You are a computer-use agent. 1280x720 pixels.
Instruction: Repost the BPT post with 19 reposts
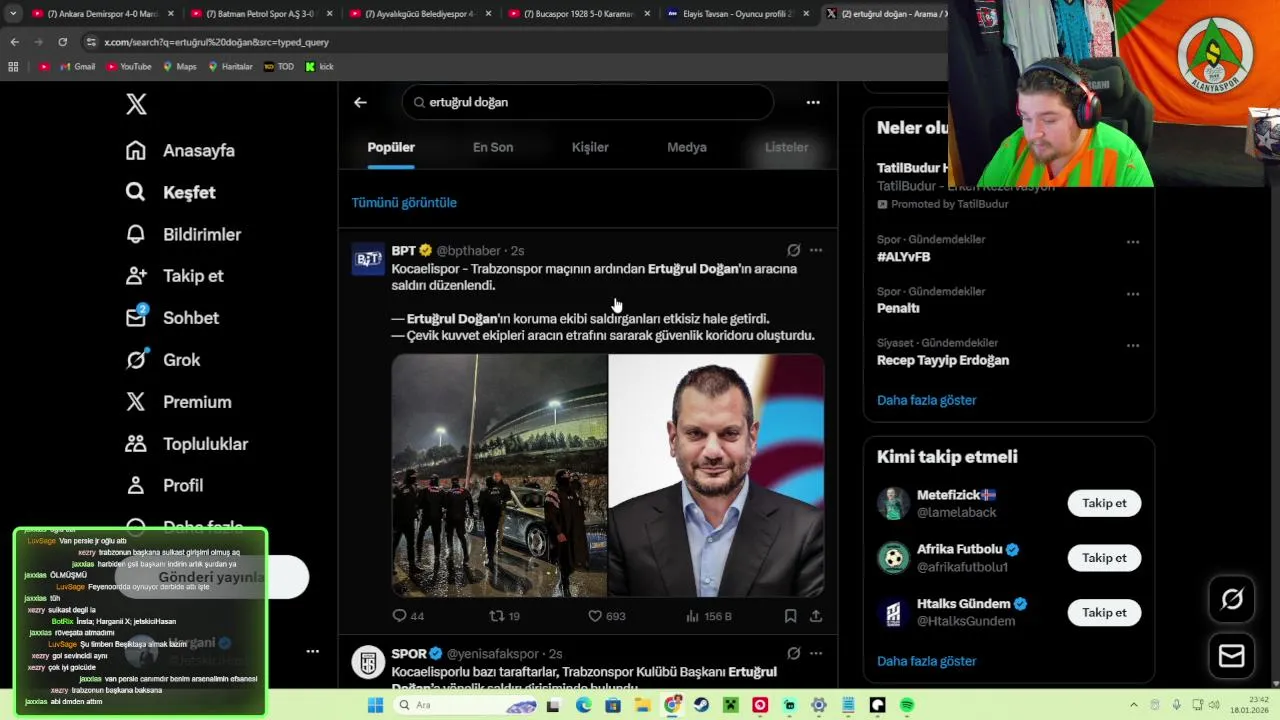pyautogui.click(x=504, y=616)
